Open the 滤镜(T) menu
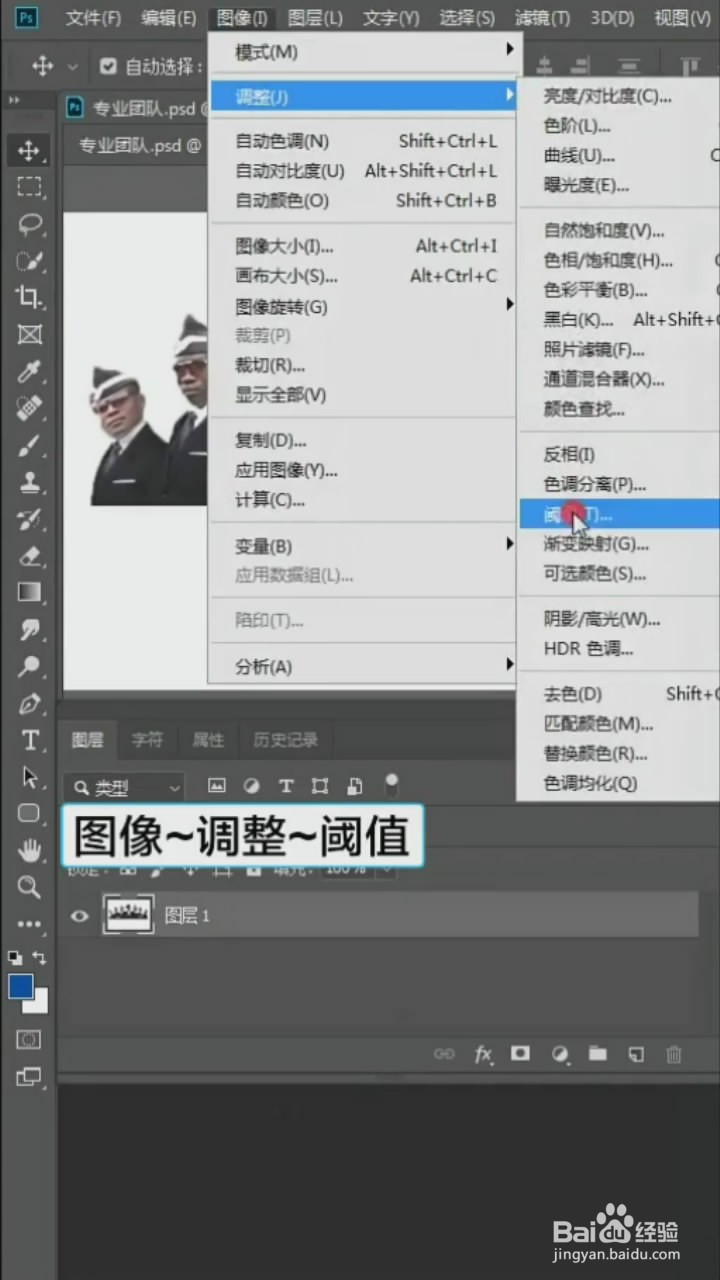 (x=543, y=17)
